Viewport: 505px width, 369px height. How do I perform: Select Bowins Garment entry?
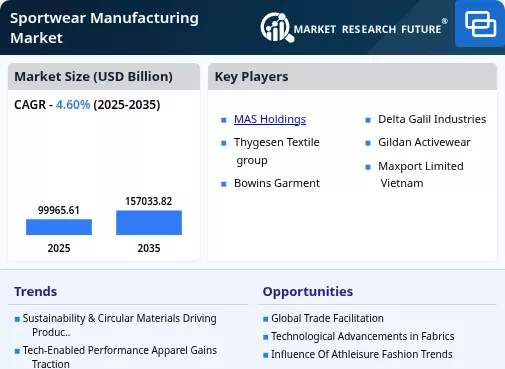click(x=277, y=183)
